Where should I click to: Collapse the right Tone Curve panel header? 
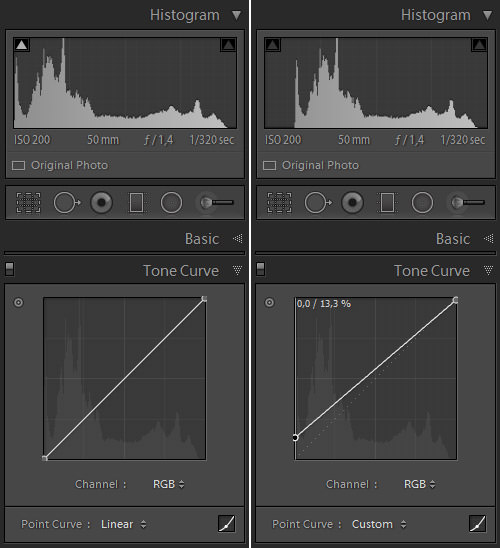[488, 270]
